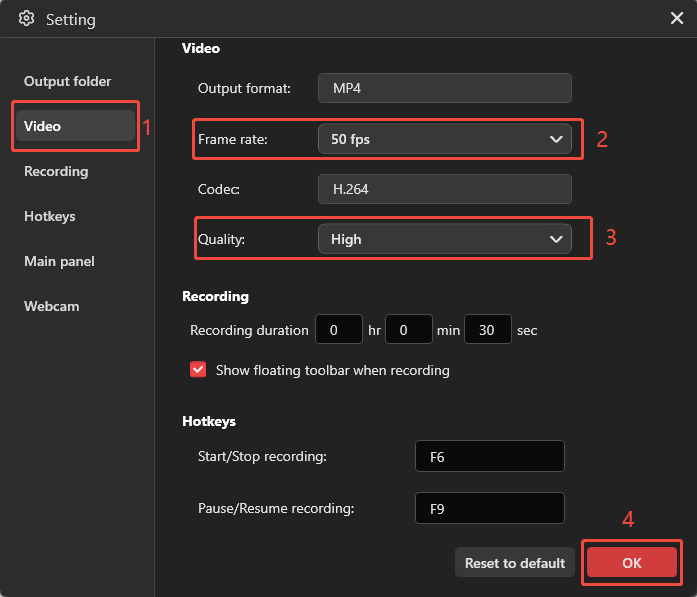Expand the Quality High dropdown
The image size is (697, 597).
(445, 239)
